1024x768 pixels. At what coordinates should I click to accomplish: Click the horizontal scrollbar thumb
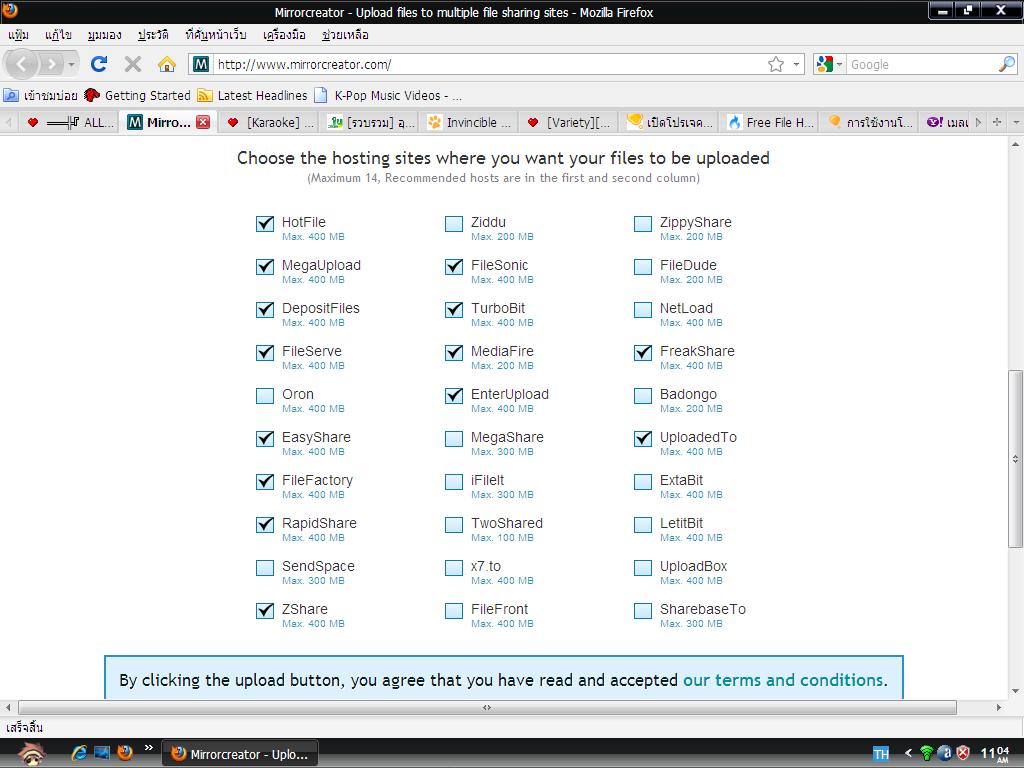click(x=487, y=707)
